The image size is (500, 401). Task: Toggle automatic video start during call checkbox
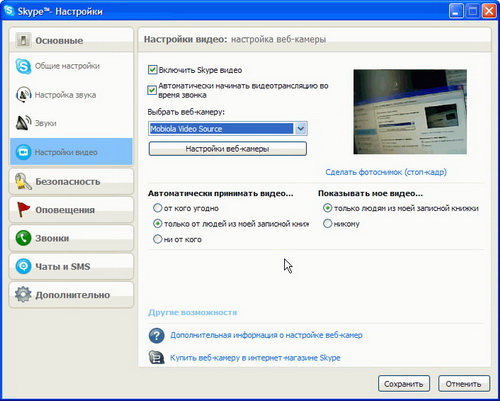[152, 90]
